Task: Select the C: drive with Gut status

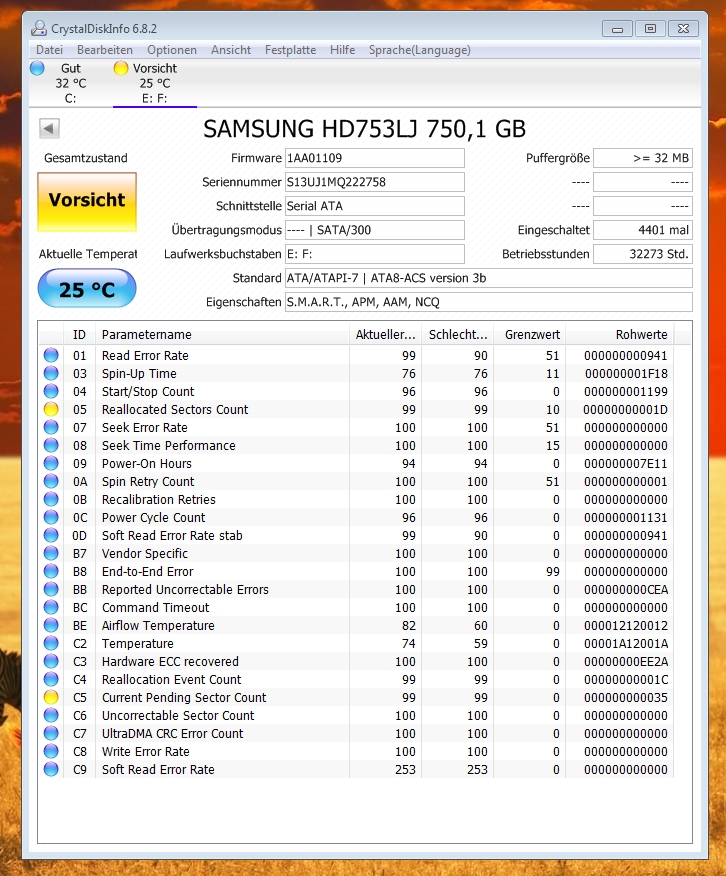Action: 70,83
